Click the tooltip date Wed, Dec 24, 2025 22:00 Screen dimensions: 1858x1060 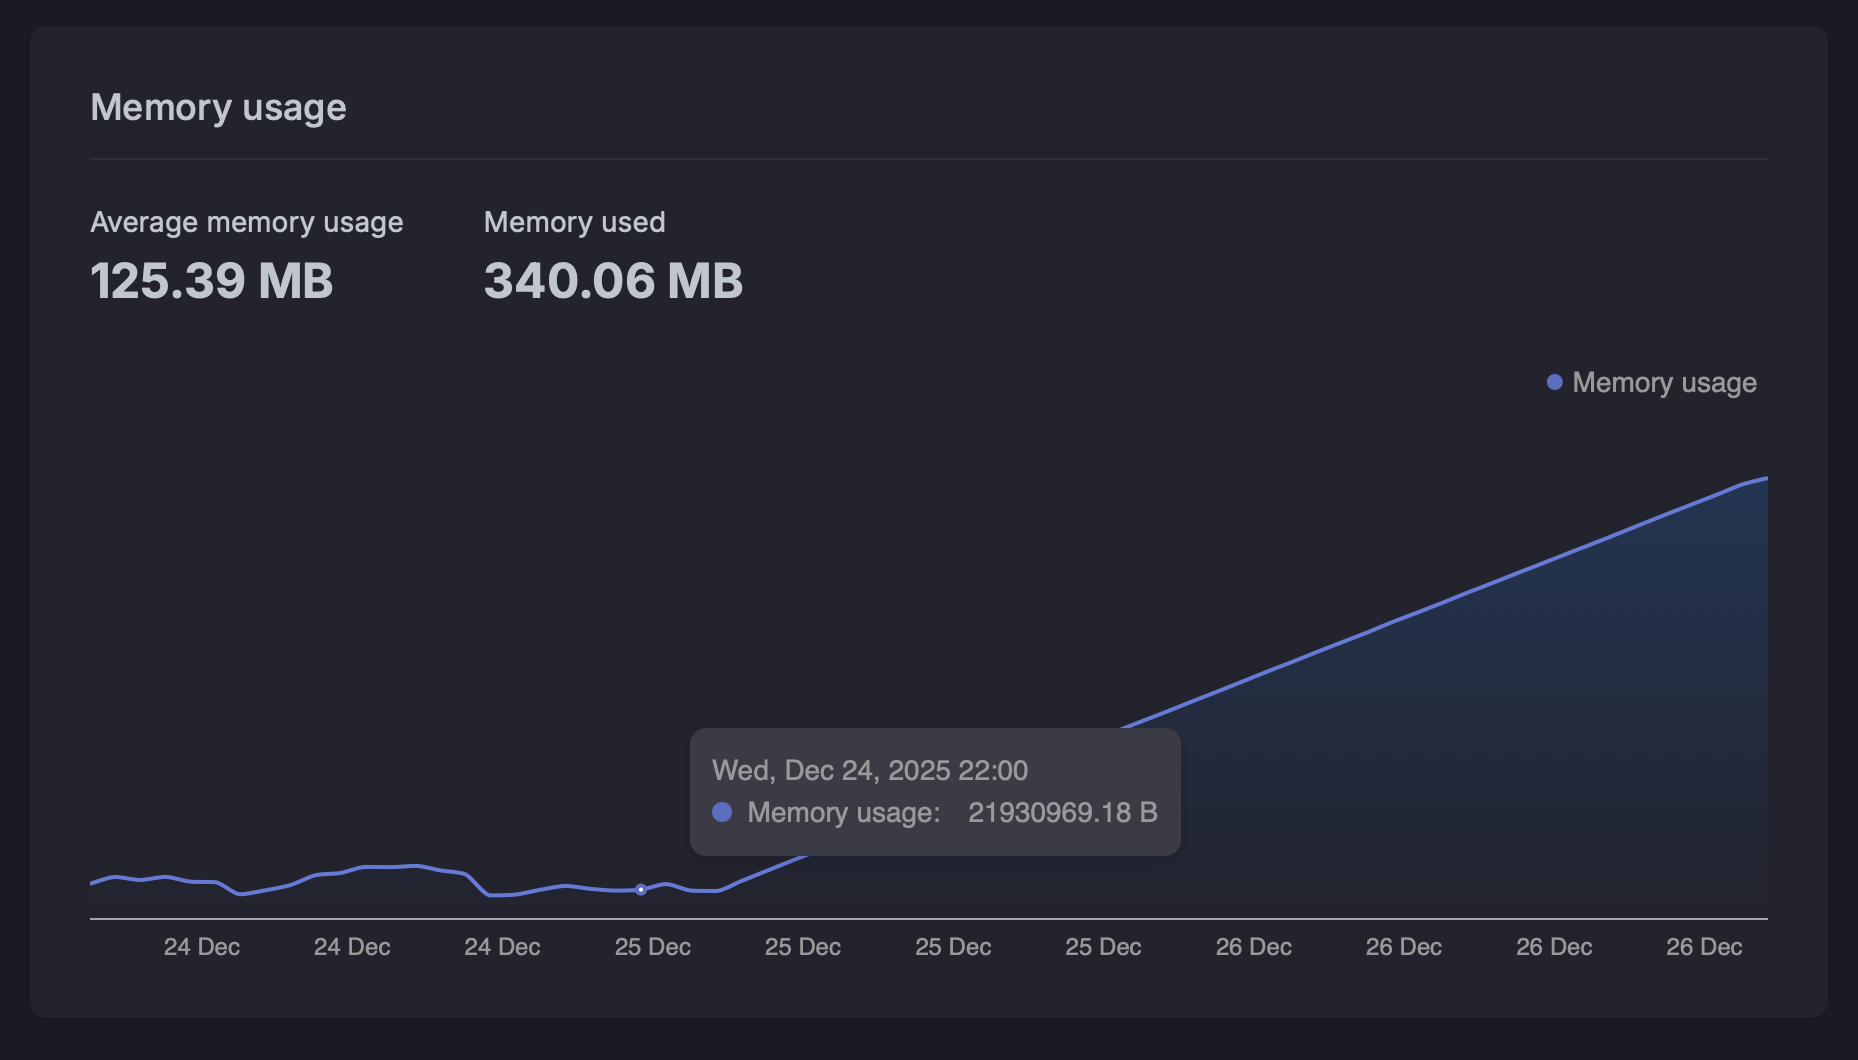(x=869, y=770)
